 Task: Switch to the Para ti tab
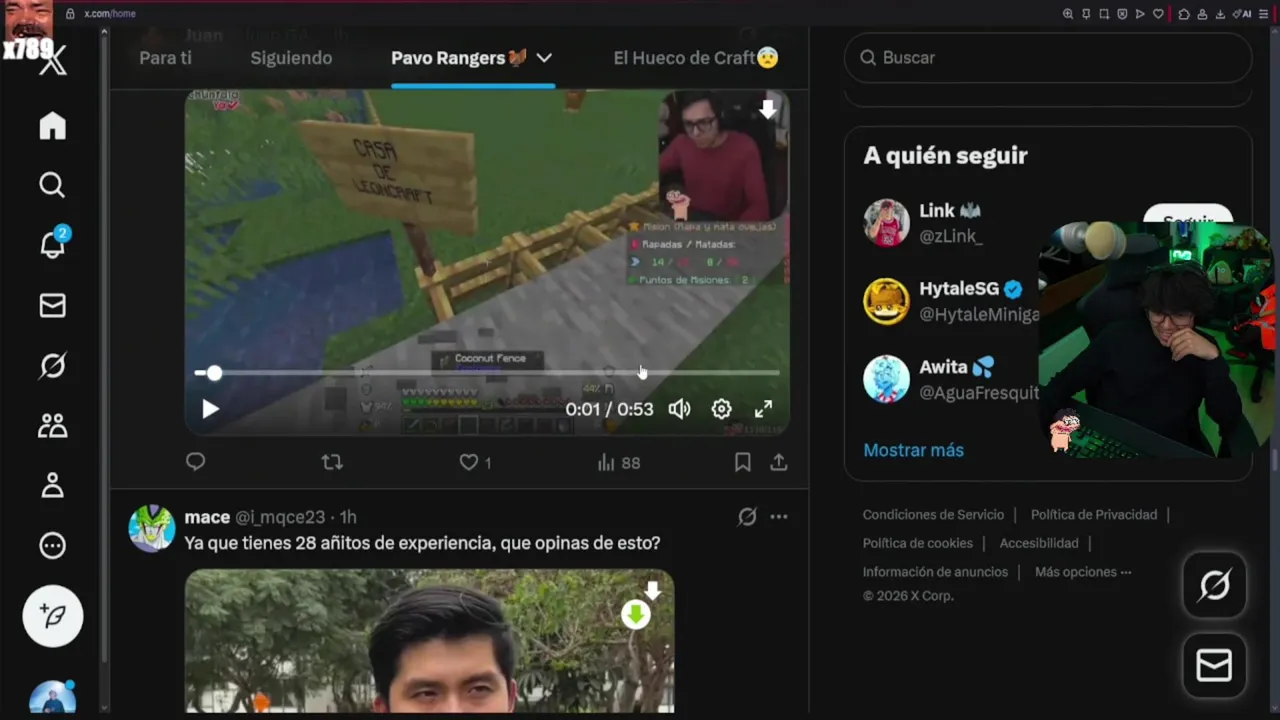[x=165, y=58]
